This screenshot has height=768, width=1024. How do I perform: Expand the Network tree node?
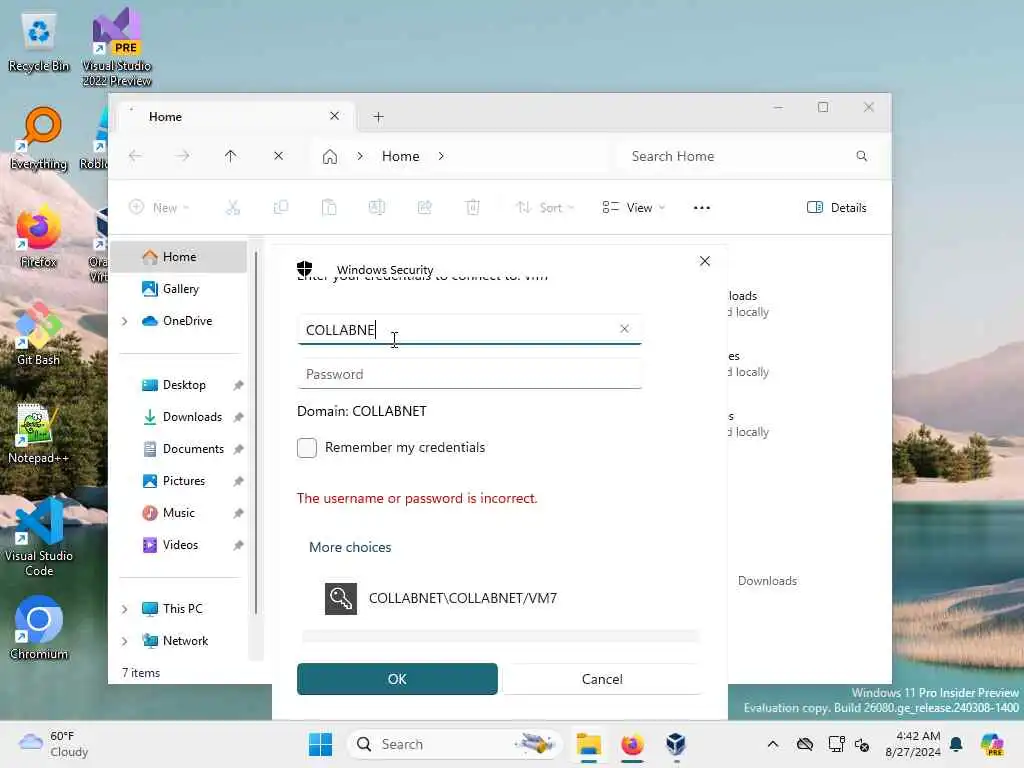click(125, 641)
